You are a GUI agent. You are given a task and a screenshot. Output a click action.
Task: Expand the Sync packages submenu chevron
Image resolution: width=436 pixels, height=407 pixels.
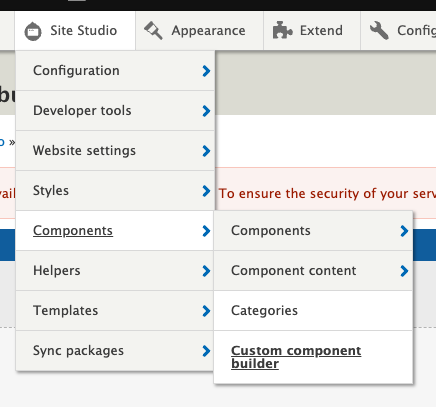click(206, 351)
